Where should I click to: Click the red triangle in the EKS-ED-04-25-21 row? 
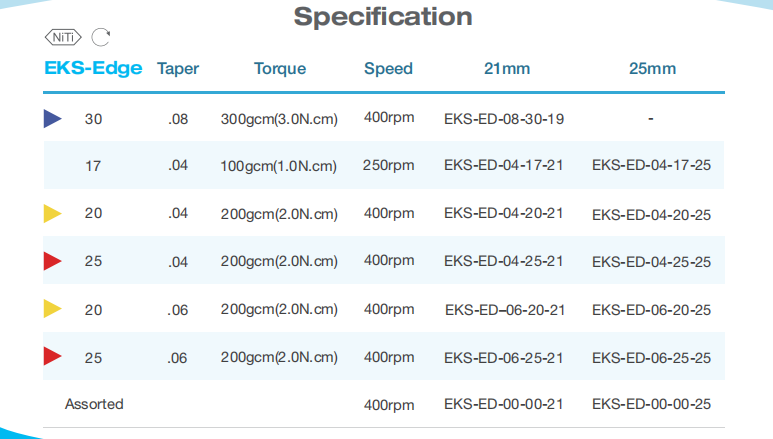point(53,261)
